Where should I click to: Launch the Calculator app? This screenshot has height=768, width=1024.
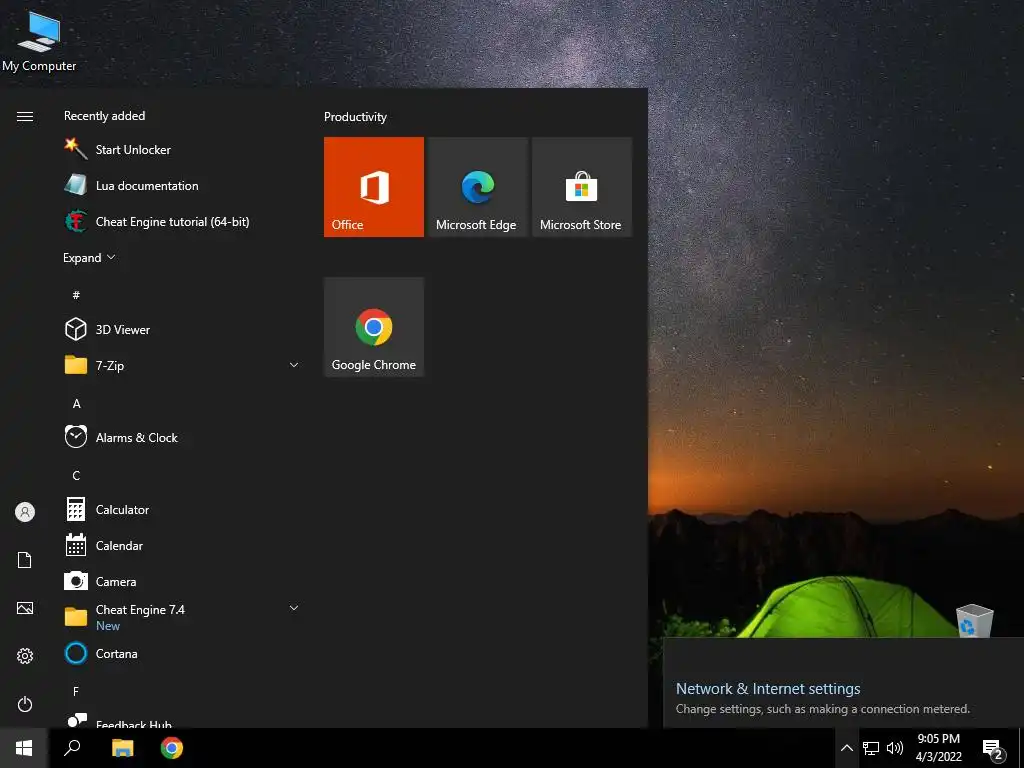tap(182, 509)
